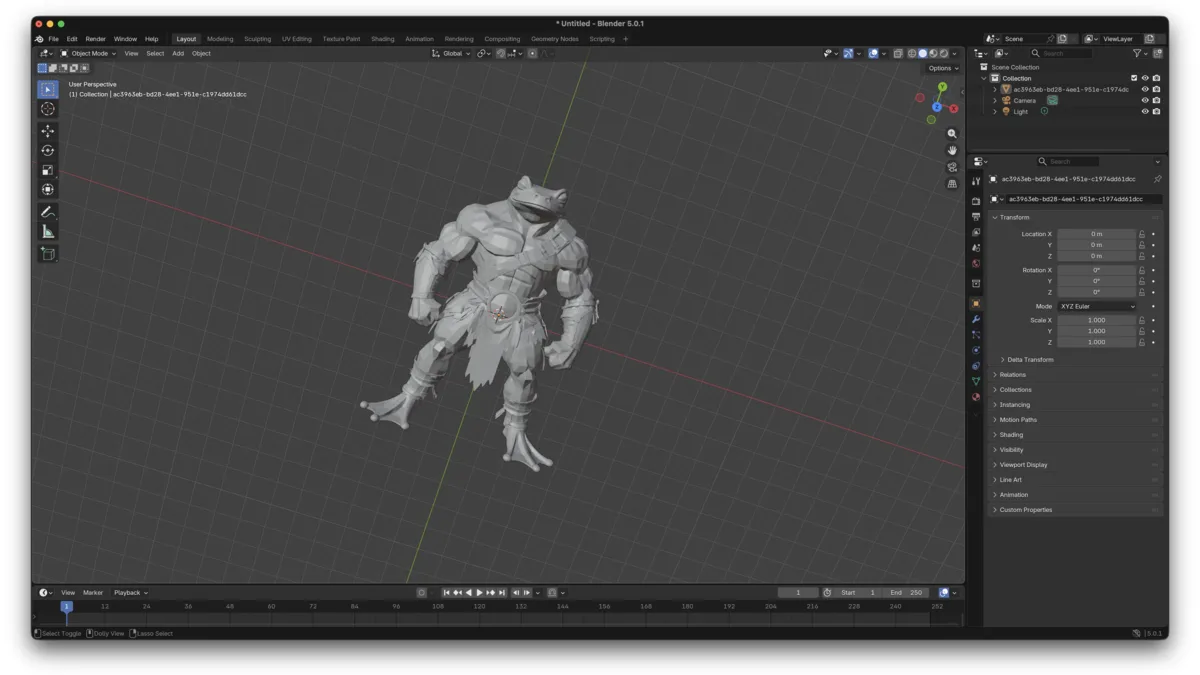Select the Measure tool
Image resolution: width=1200 pixels, height=675 pixels.
tap(48, 231)
